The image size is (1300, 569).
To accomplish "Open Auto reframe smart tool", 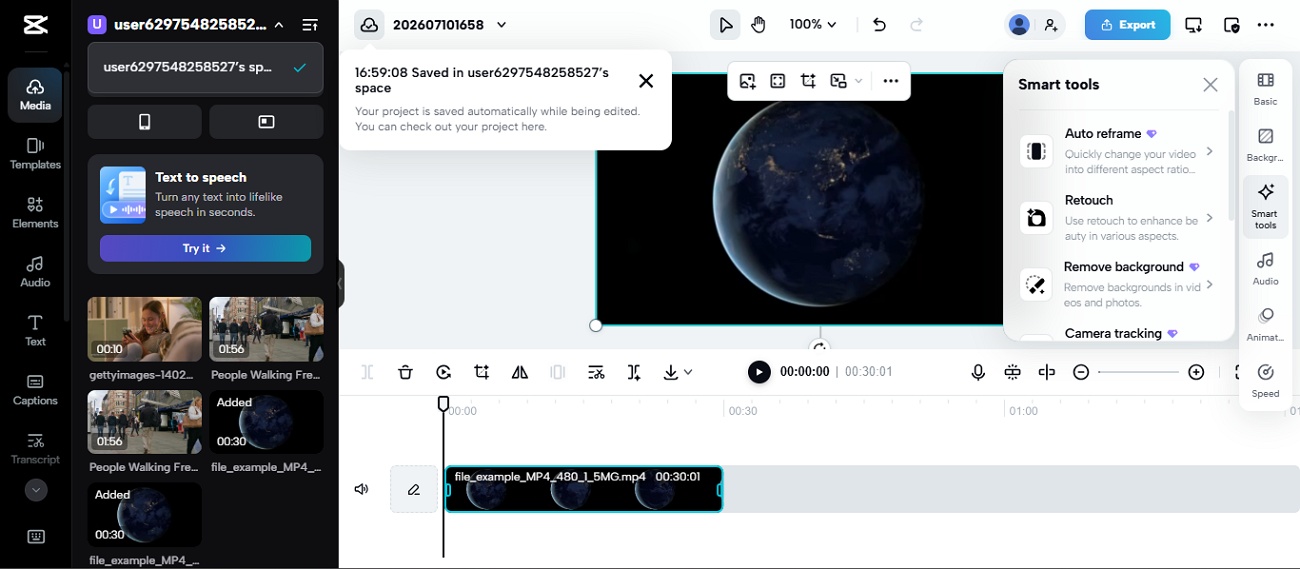I will 1118,151.
